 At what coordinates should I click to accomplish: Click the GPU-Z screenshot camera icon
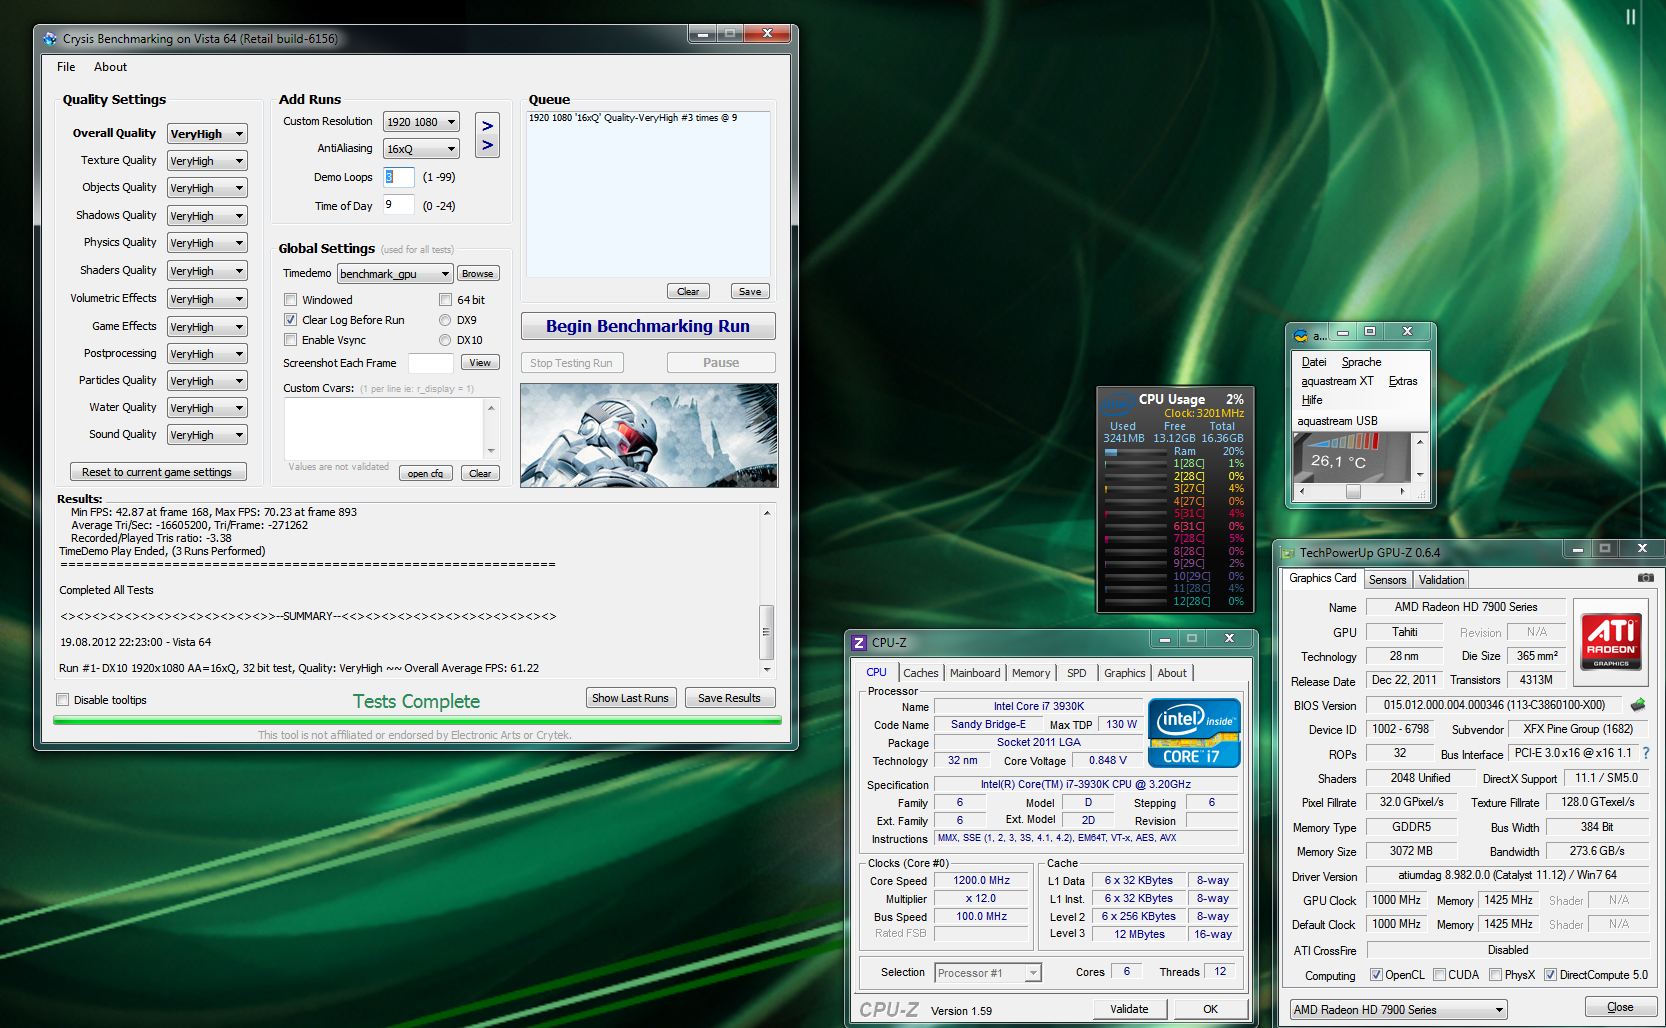1645,578
